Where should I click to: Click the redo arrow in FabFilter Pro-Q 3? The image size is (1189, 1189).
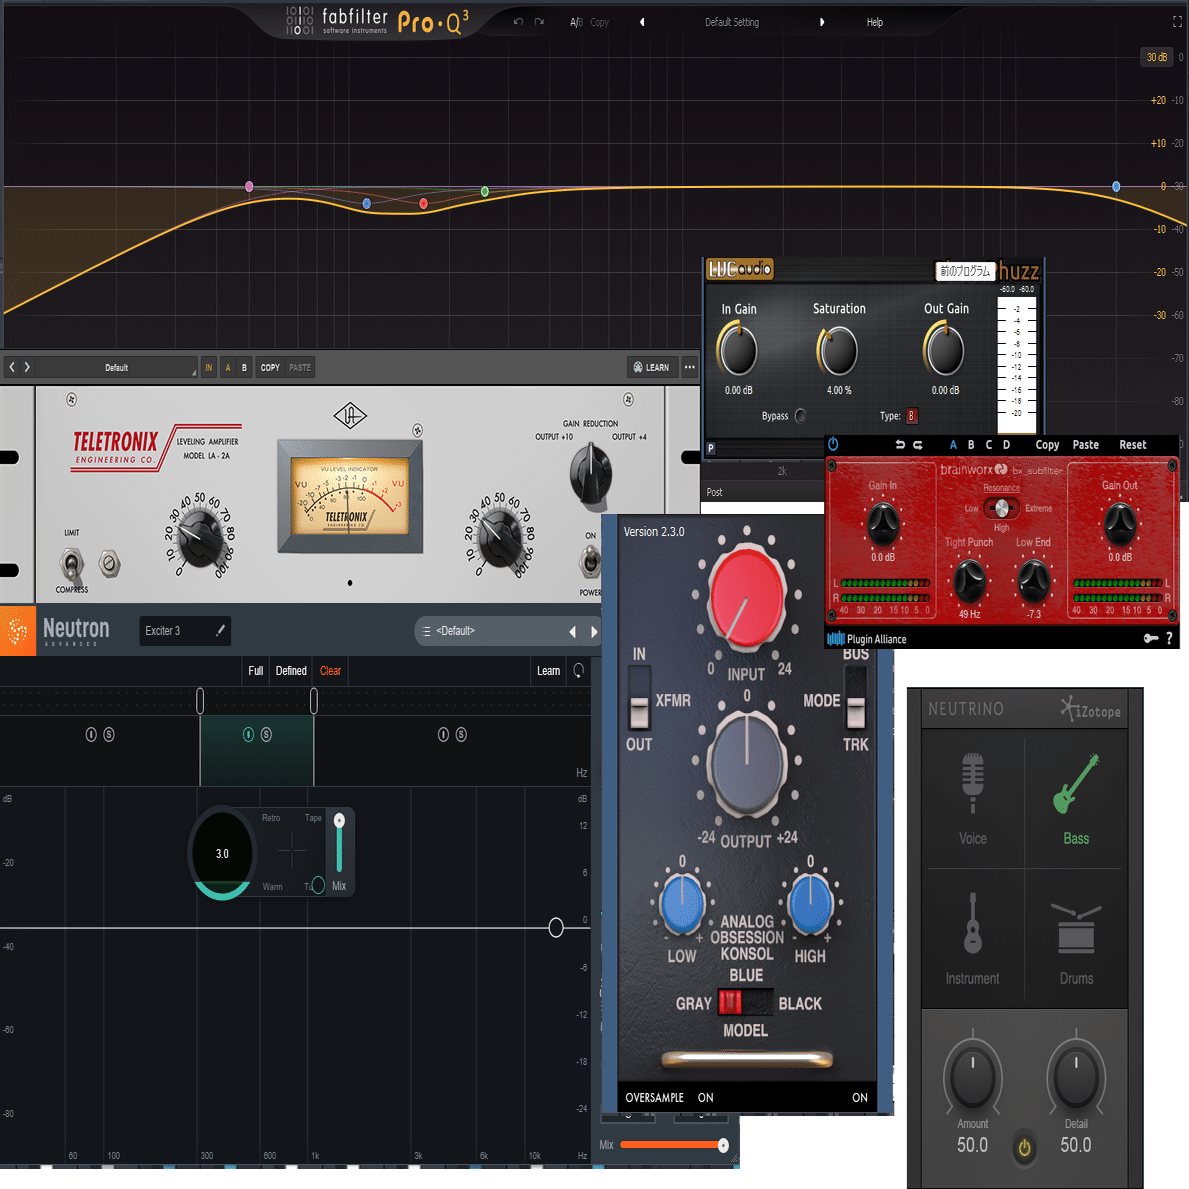coord(539,22)
